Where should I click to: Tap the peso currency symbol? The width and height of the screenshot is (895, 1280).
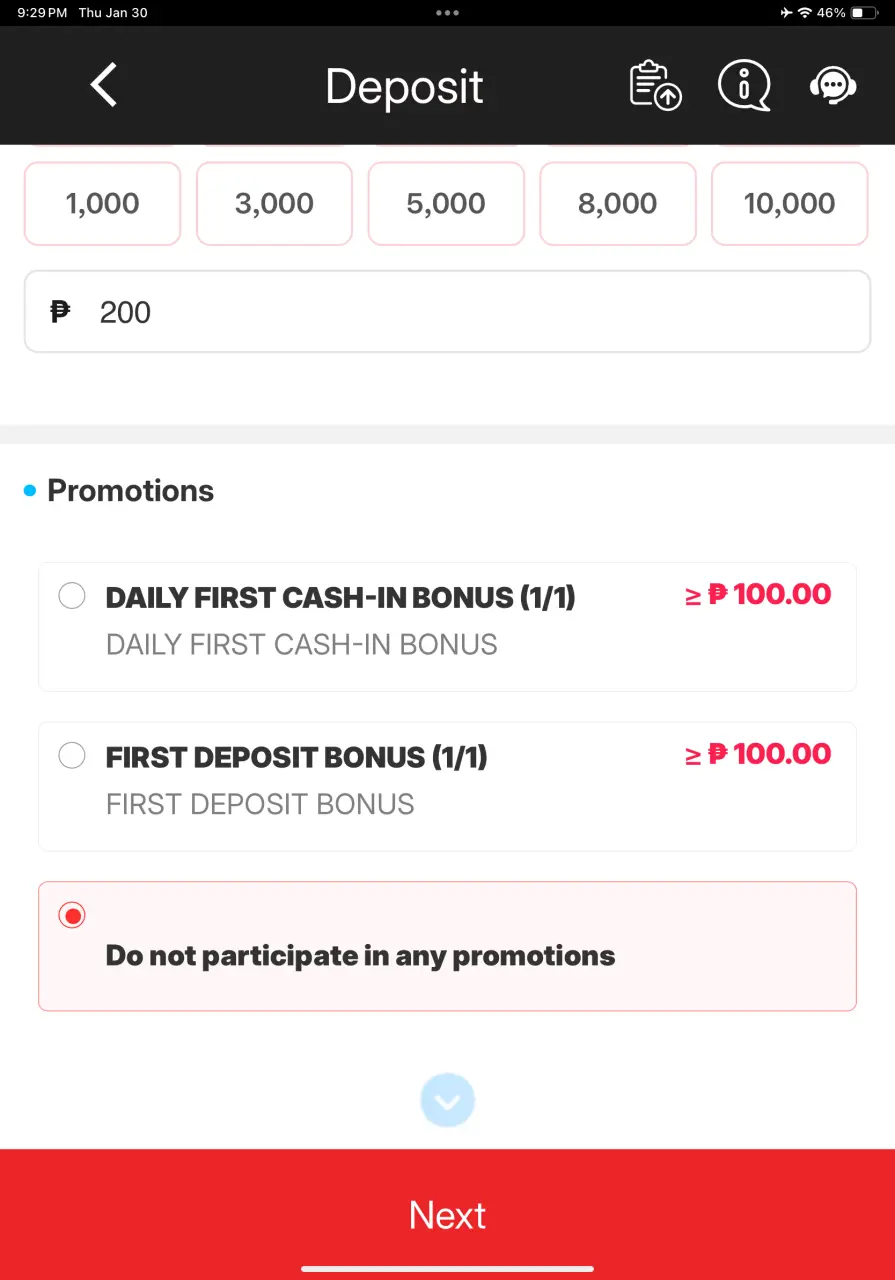[61, 312]
